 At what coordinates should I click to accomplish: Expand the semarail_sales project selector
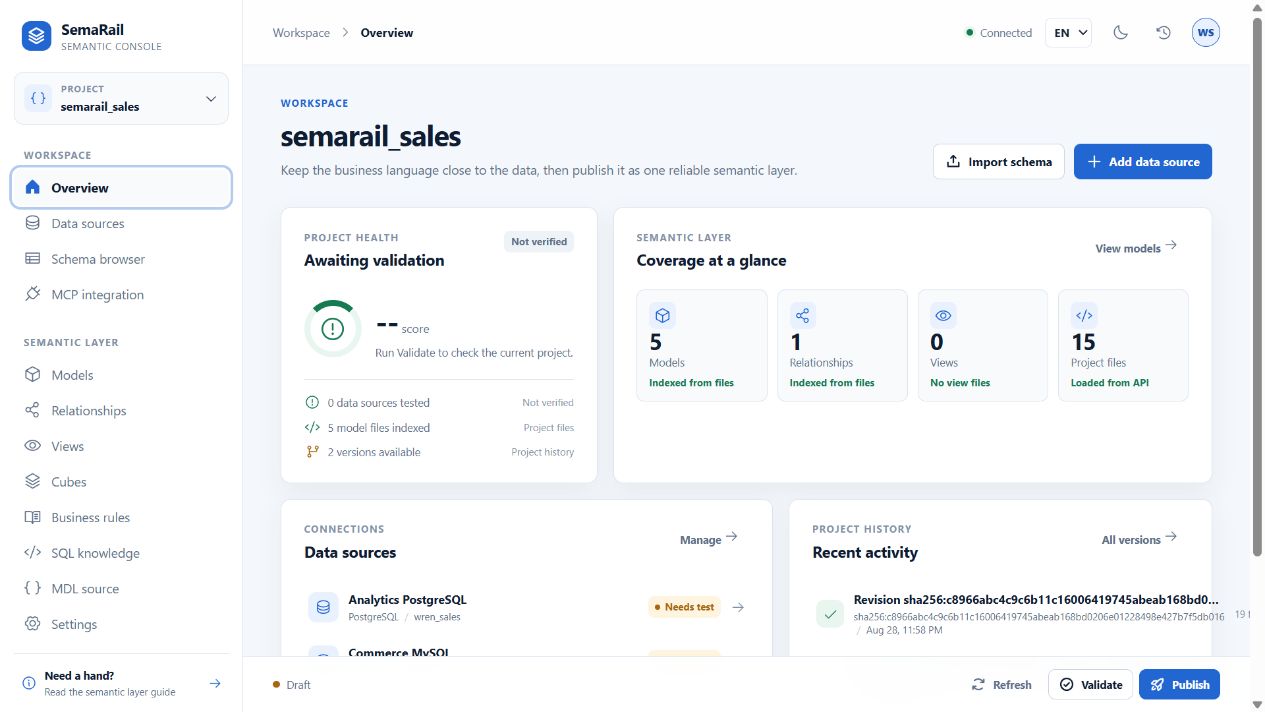coord(121,98)
